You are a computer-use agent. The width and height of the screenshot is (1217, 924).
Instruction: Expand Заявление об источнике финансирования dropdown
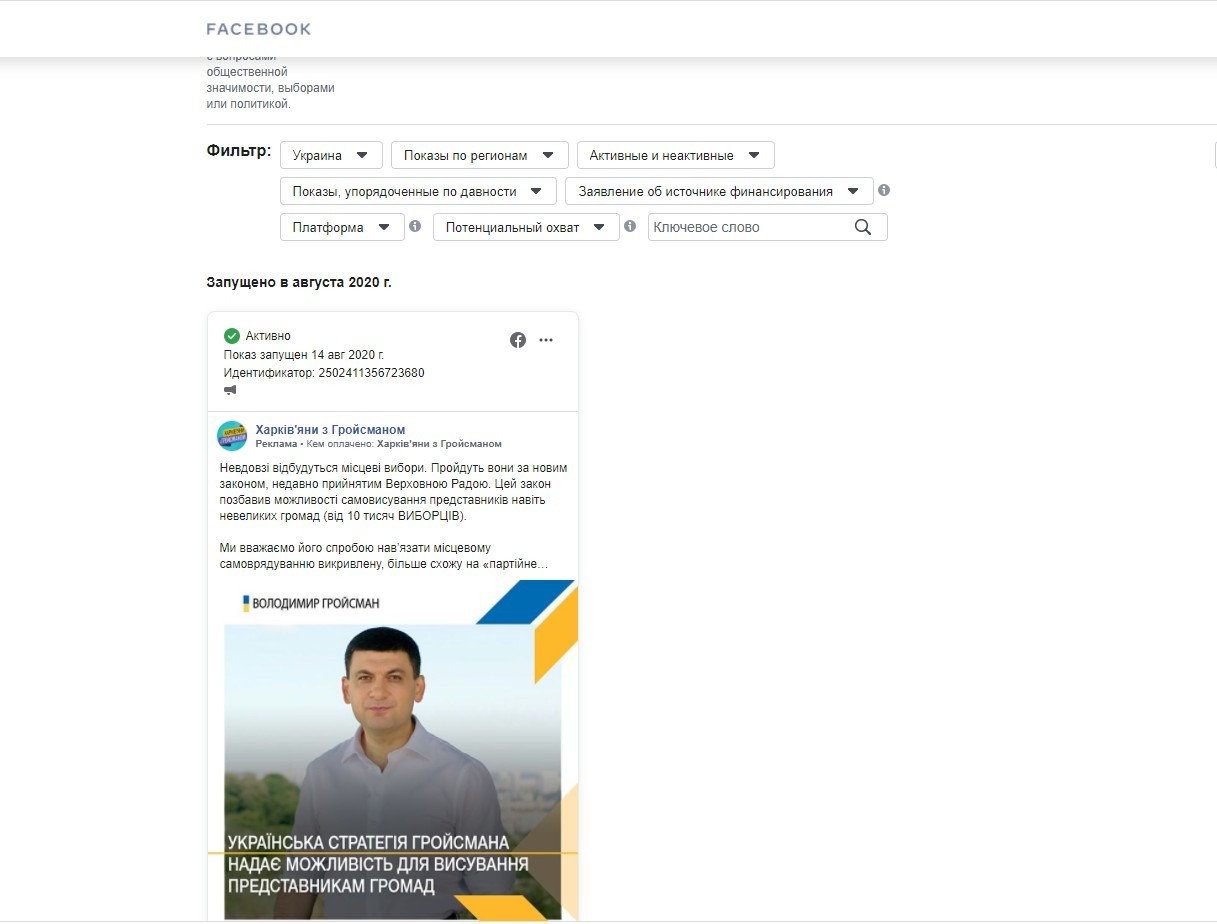pos(718,191)
